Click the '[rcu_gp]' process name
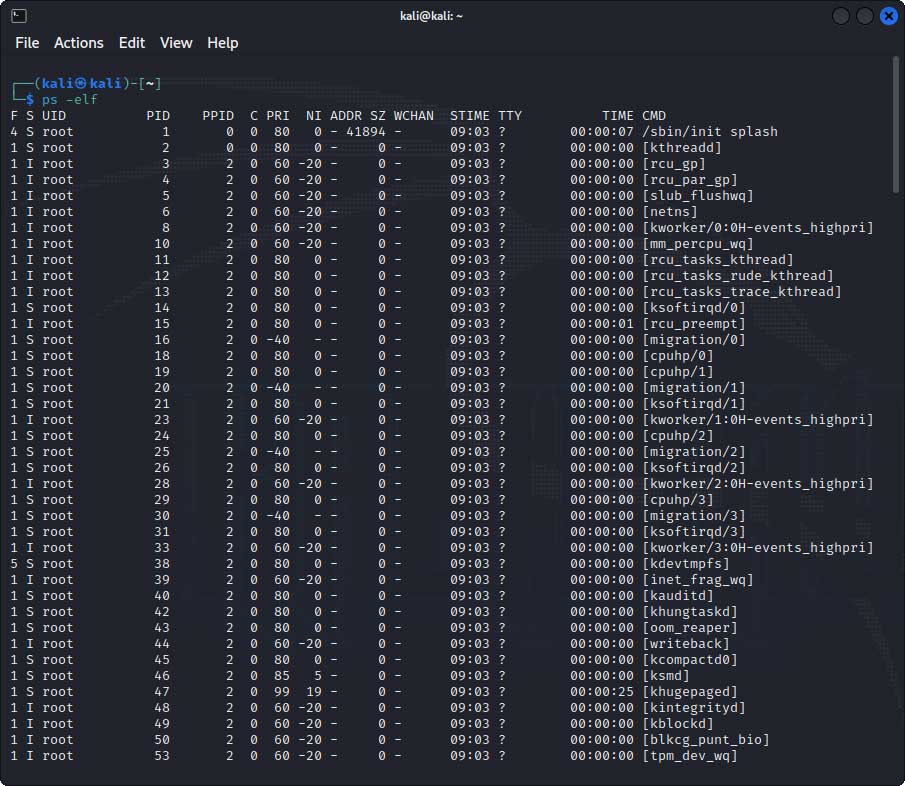 674,164
